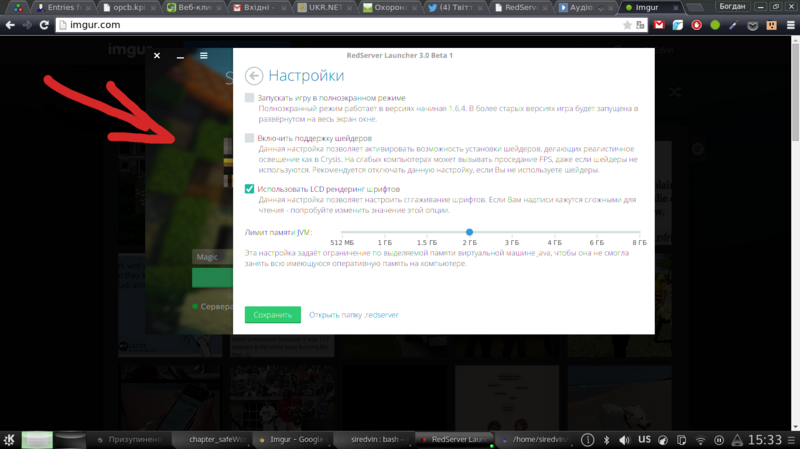Click the browser vertical scrollbar

click(795, 92)
